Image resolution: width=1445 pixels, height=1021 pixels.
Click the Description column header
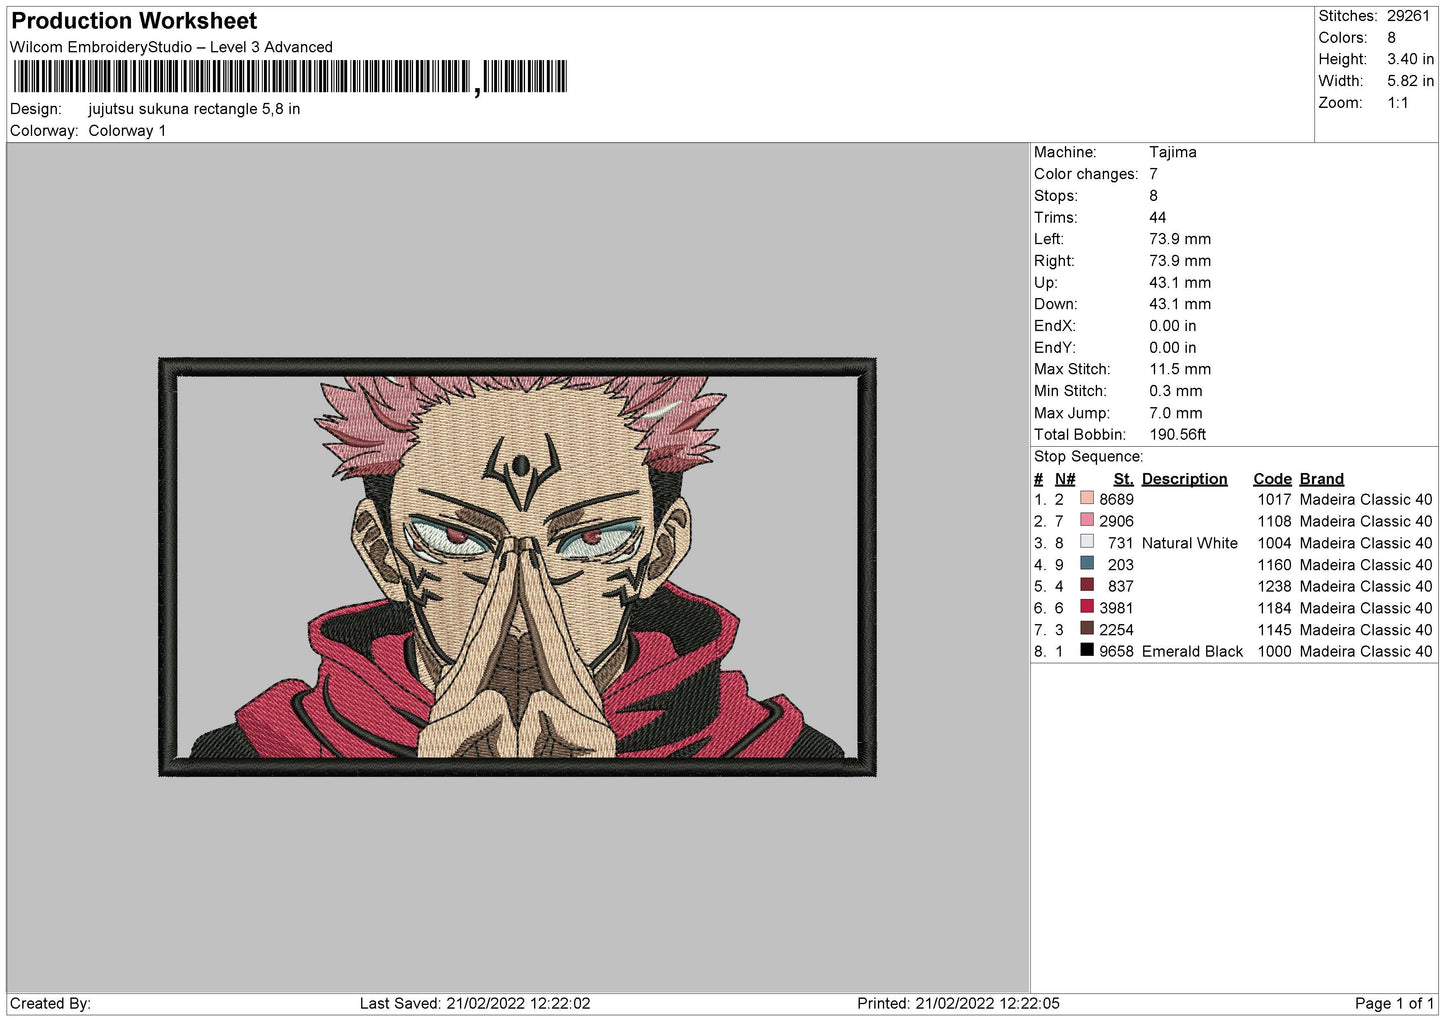[x=1184, y=479]
